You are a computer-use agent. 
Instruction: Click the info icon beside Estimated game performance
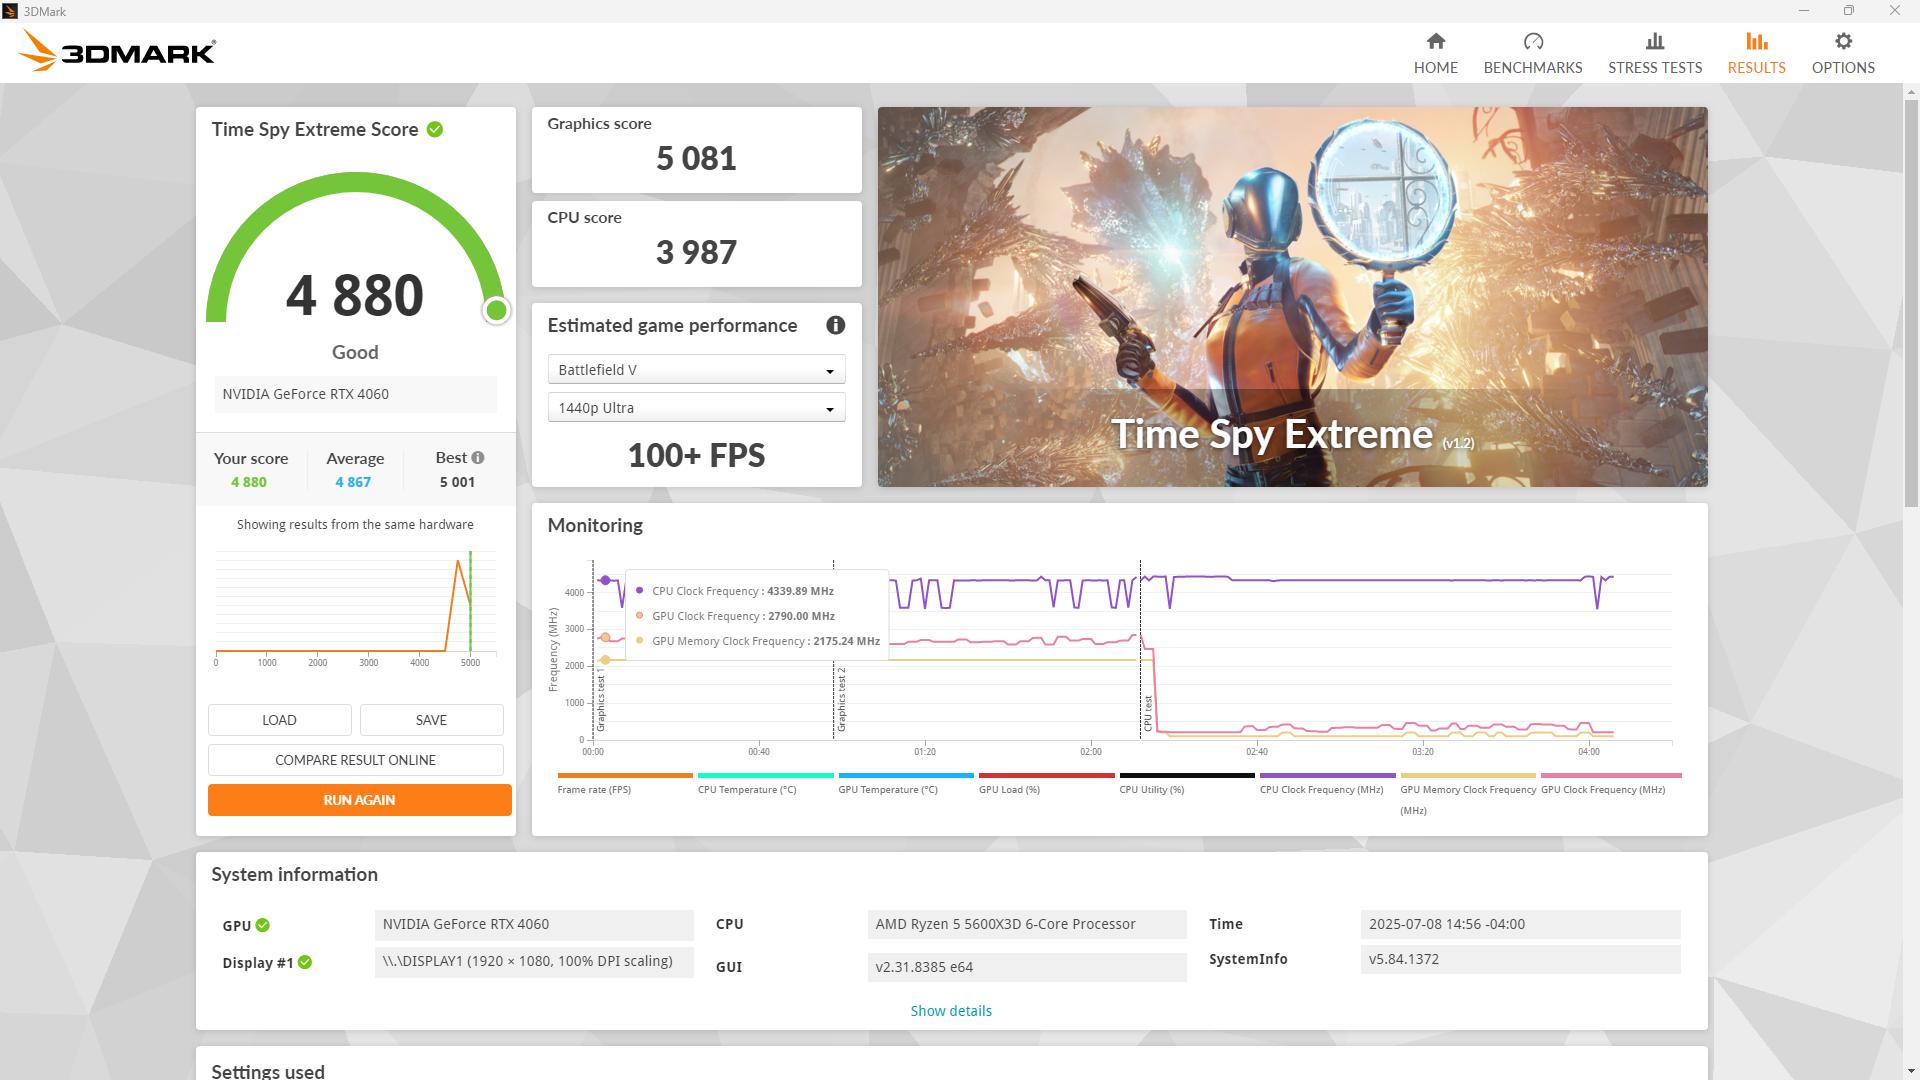click(835, 325)
